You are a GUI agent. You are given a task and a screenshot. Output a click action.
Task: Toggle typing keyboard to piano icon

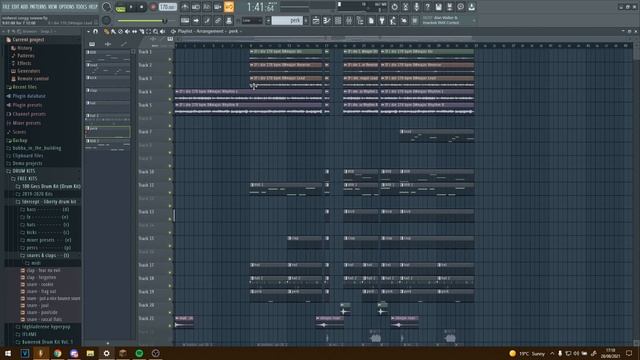tap(185, 20)
